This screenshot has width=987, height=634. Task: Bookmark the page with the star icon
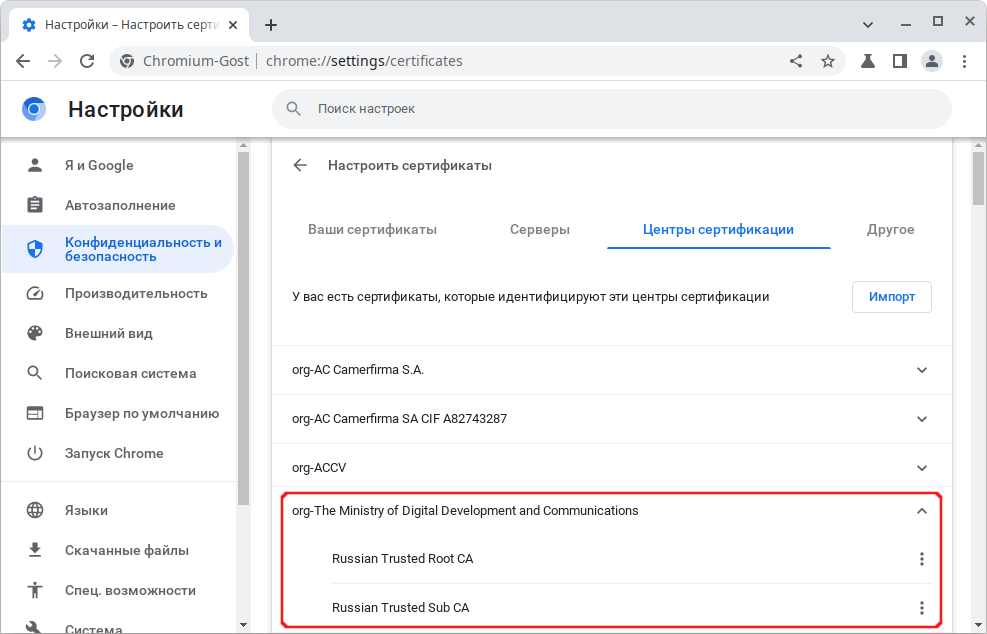click(828, 61)
